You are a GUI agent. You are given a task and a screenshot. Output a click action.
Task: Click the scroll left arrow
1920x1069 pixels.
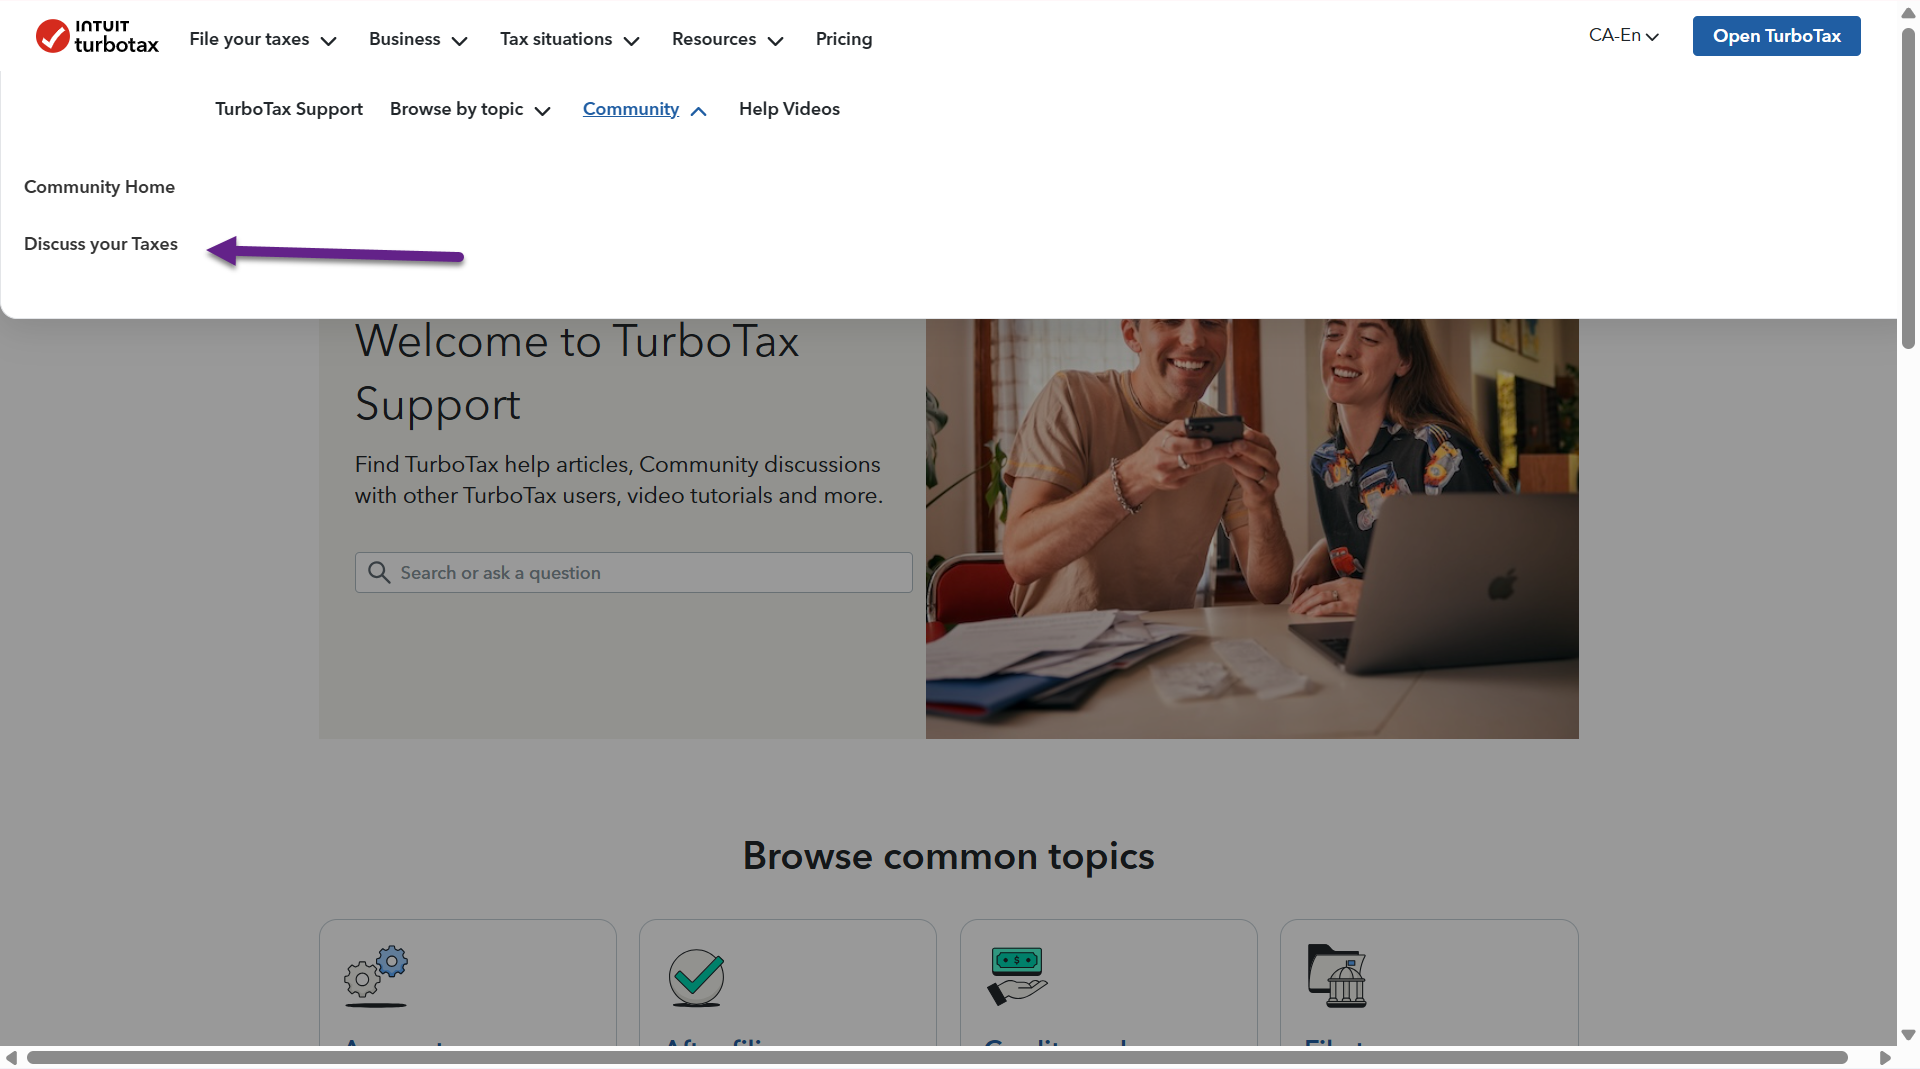click(x=11, y=1057)
